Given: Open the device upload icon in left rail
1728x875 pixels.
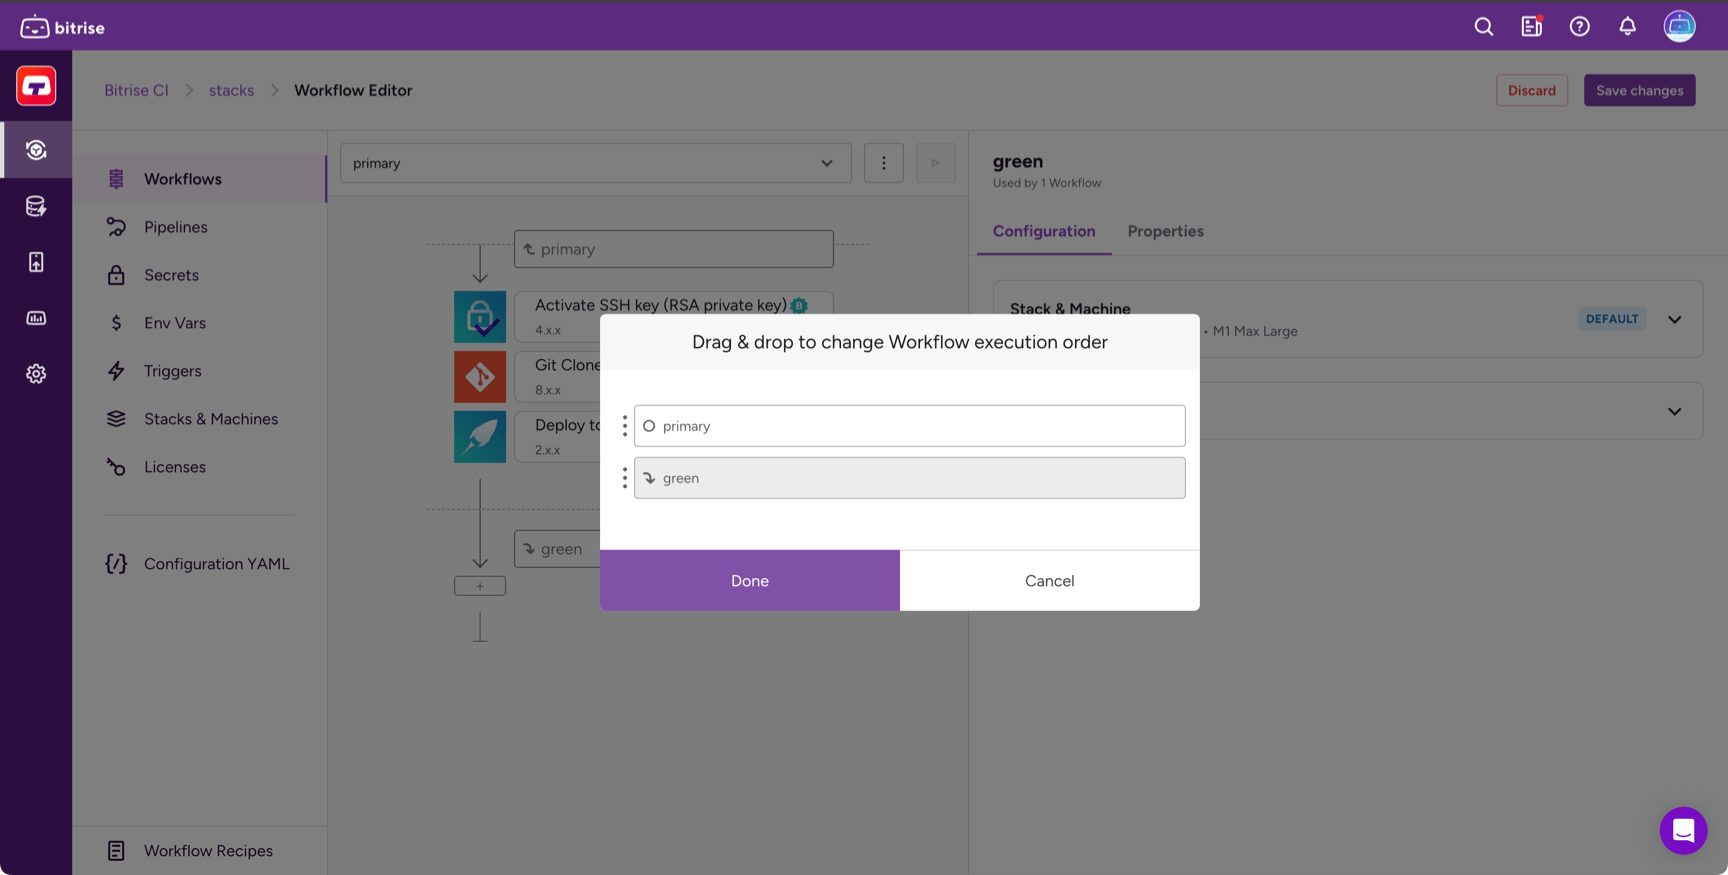Looking at the screenshot, I should (36, 262).
